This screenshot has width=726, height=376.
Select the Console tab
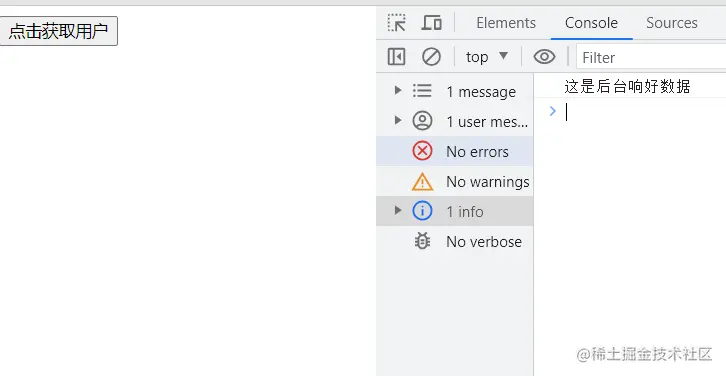pyautogui.click(x=591, y=23)
